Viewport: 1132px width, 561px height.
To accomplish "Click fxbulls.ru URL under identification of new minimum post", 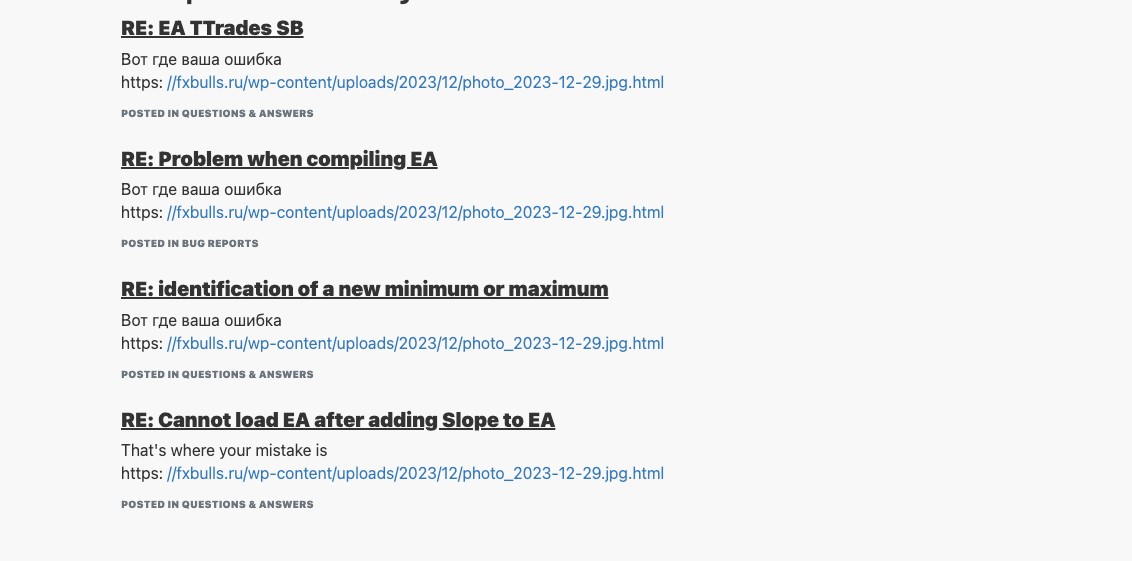I will [415, 344].
